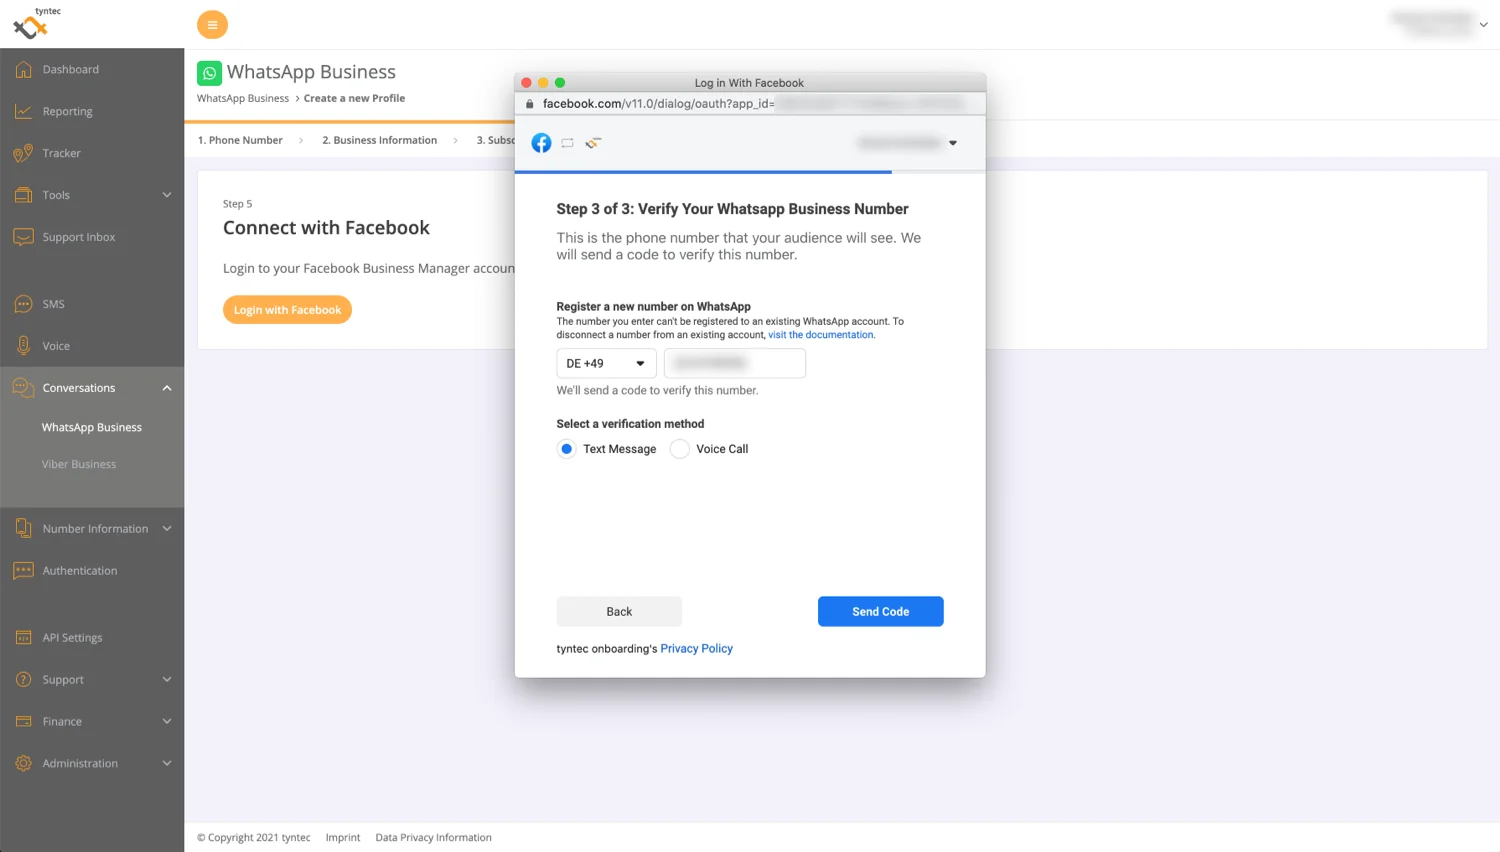Click the Number Information icon

(x=23, y=528)
